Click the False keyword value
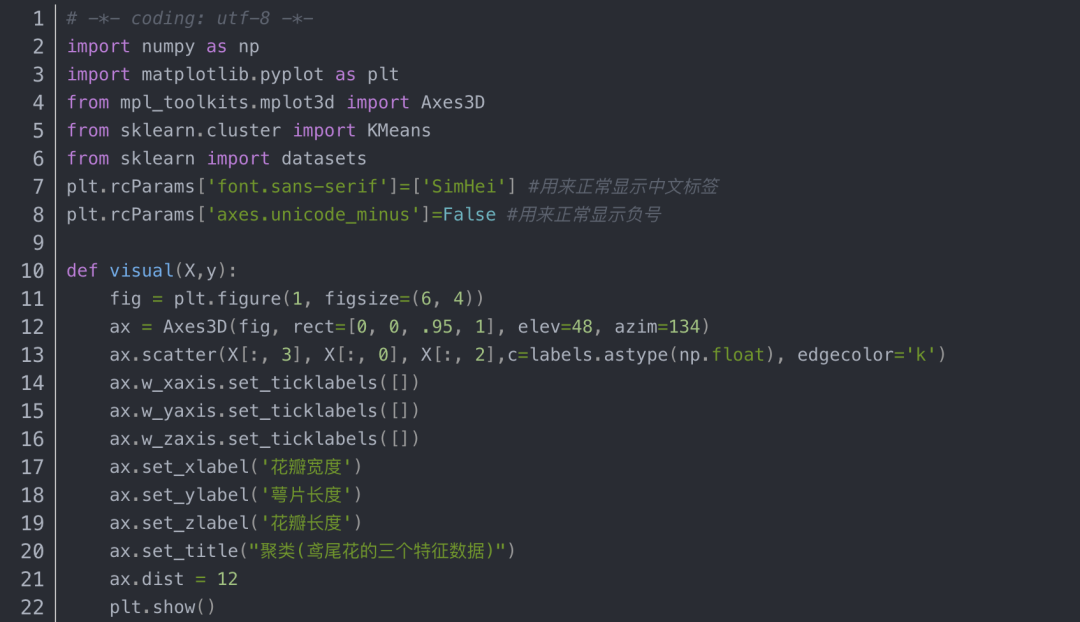 (x=469, y=214)
